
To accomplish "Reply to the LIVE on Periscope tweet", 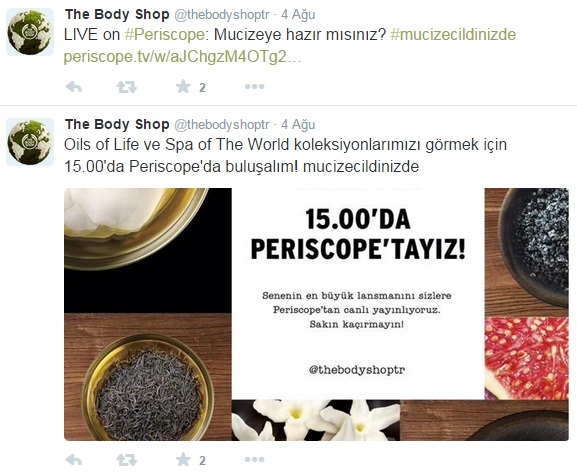I will [74, 87].
